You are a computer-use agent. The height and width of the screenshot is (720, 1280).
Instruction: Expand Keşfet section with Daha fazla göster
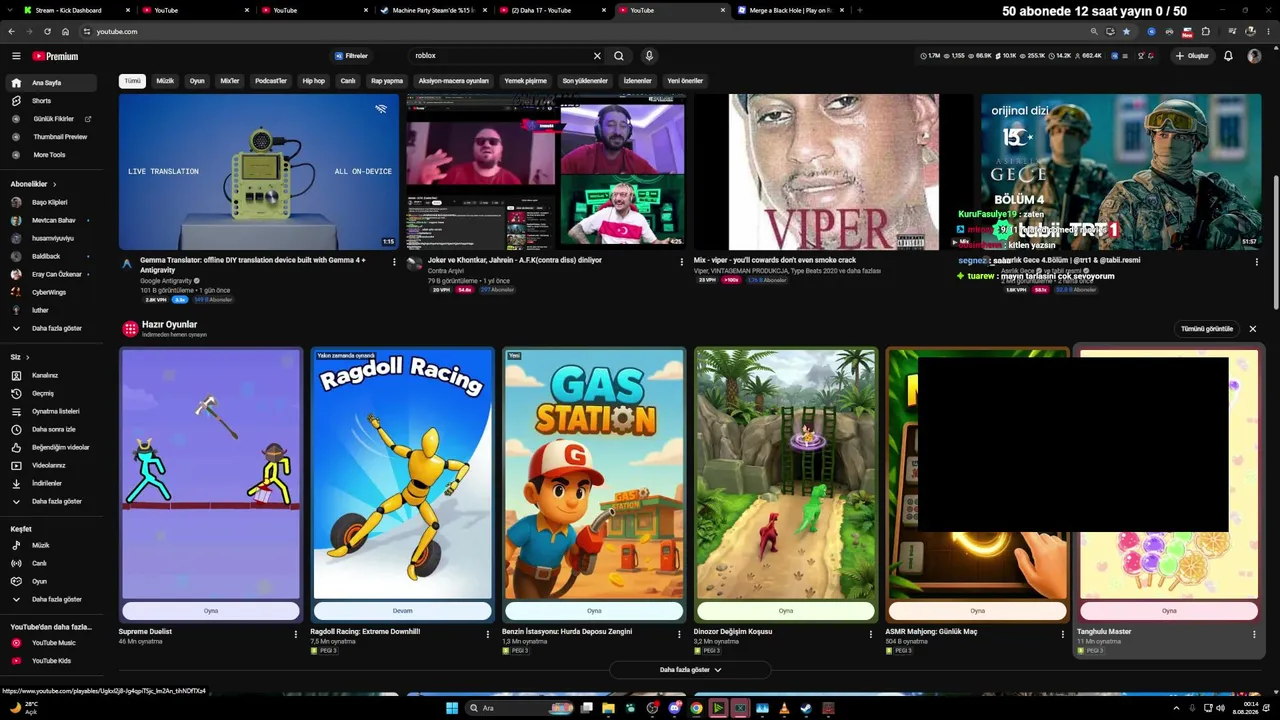[53, 599]
